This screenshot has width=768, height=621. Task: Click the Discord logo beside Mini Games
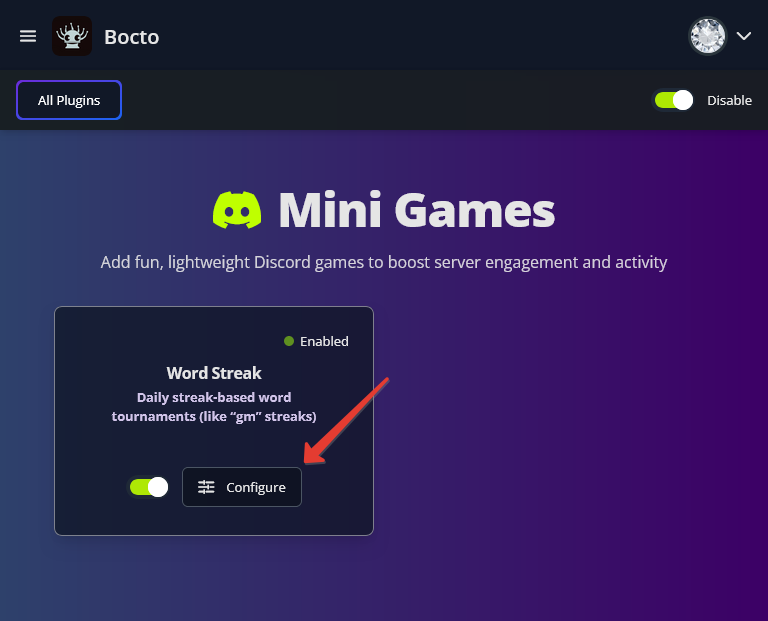[237, 211]
